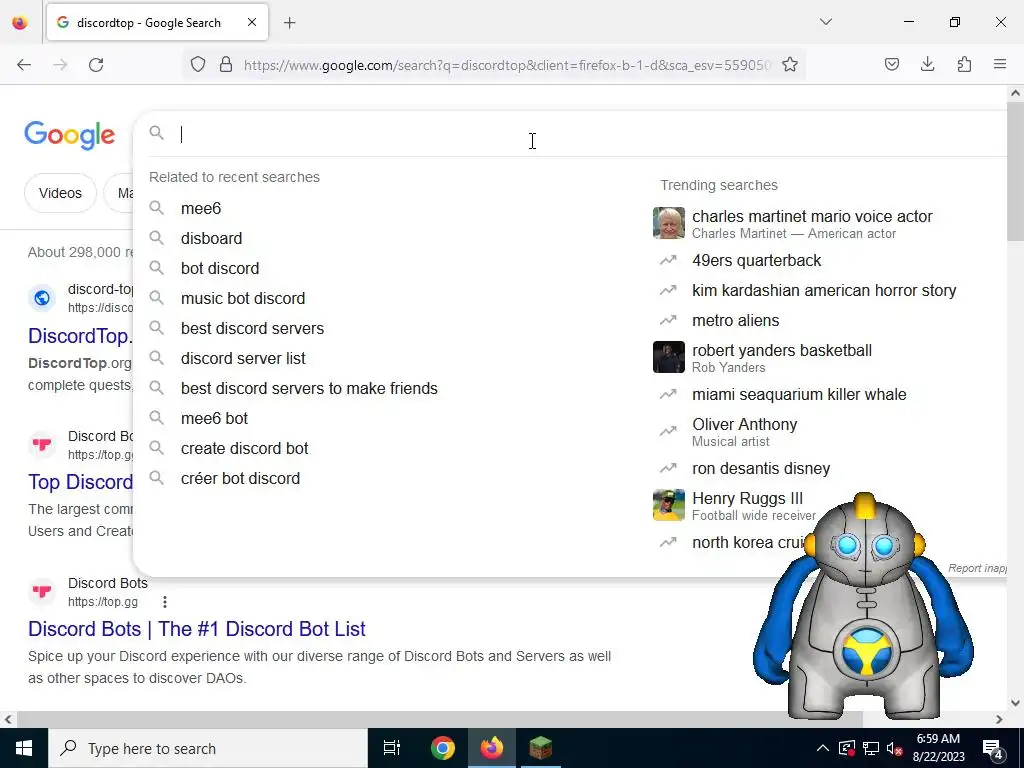Click the horizontal scrollbar right arrow
1024x768 pixels.
pos(999,720)
